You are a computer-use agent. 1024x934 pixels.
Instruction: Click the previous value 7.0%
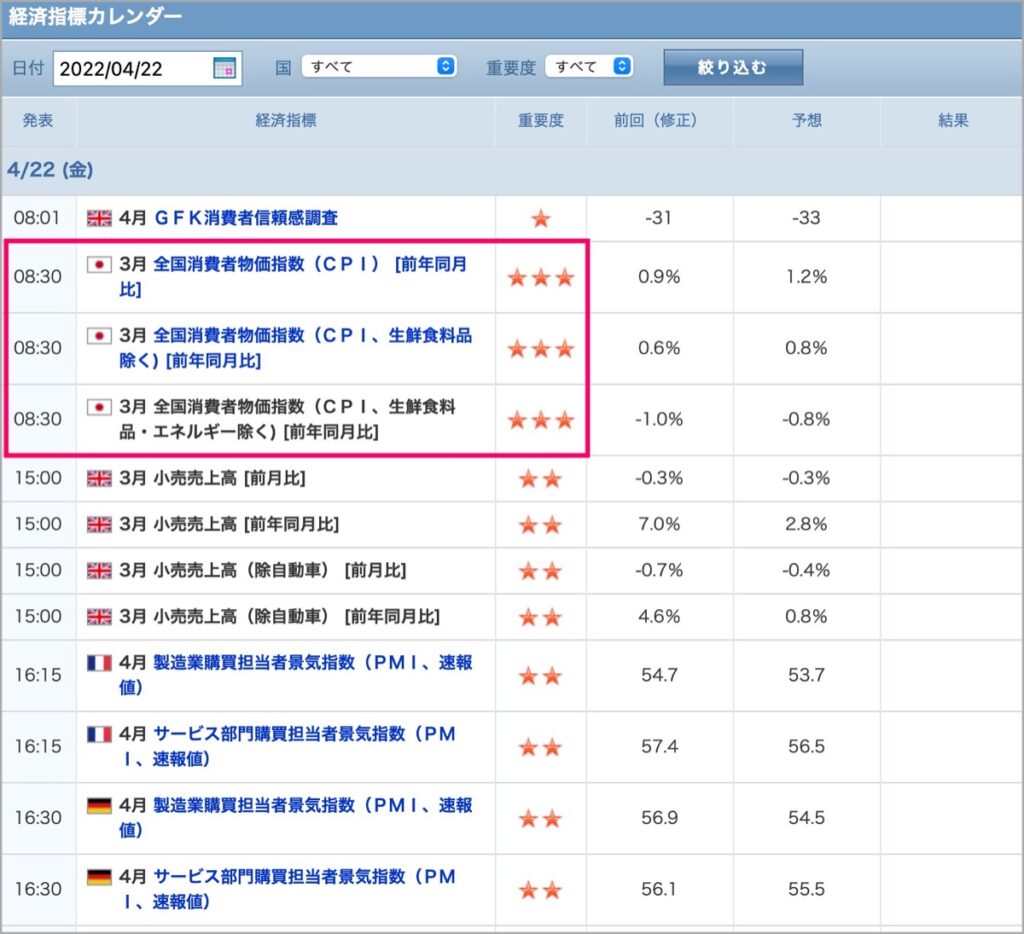point(660,524)
